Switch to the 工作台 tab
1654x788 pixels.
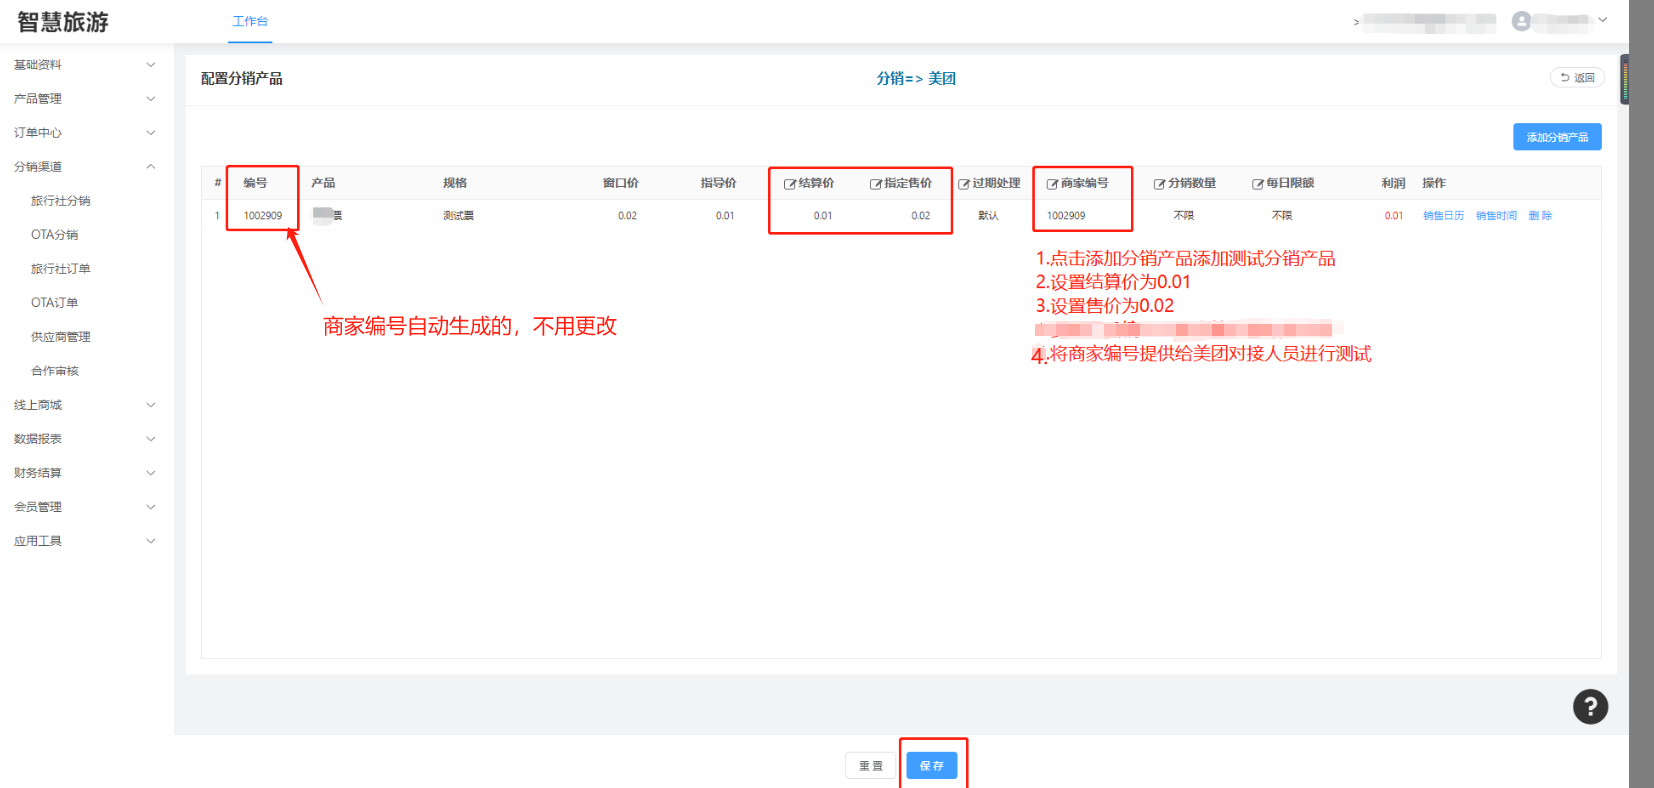click(x=250, y=21)
